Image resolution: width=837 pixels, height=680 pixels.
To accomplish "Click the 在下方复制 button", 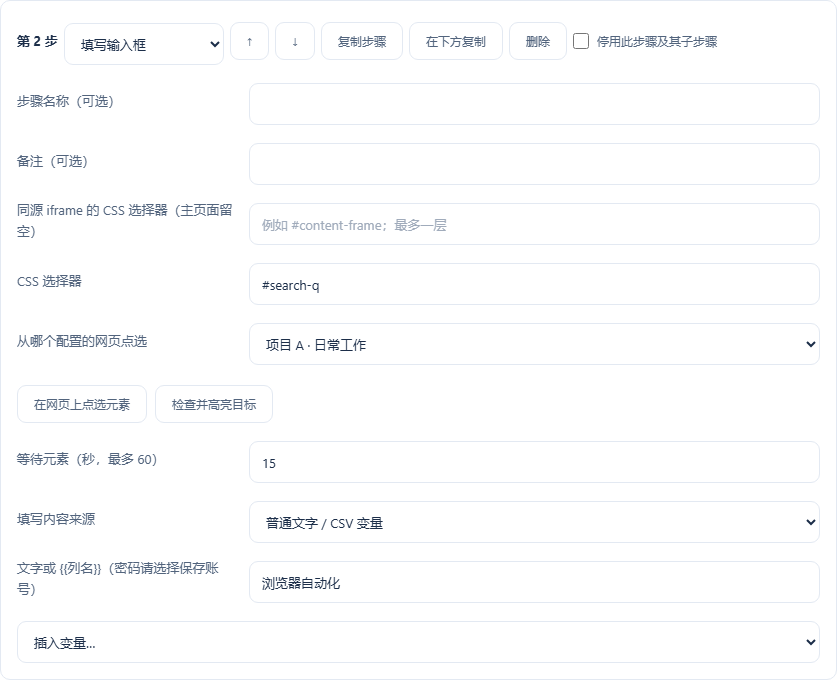I will tap(456, 42).
